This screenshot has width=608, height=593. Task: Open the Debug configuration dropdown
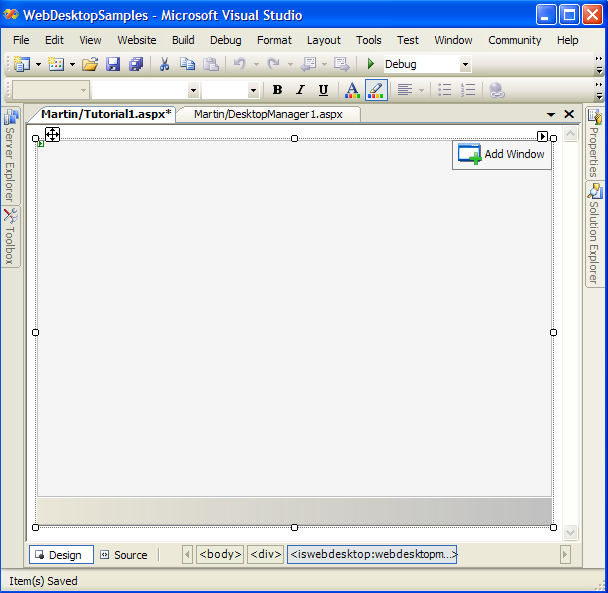point(465,64)
